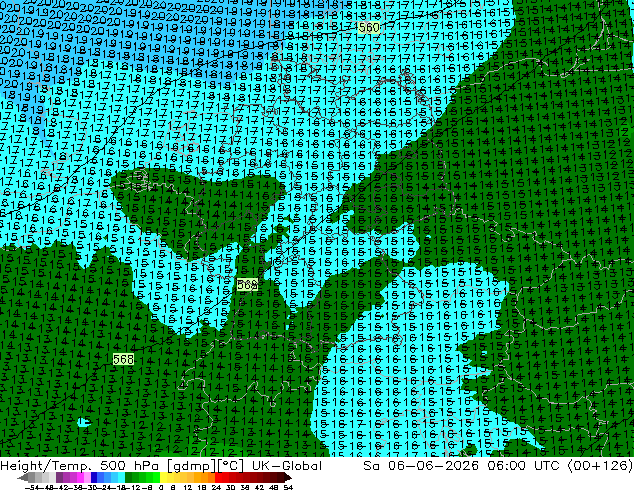Select the yellow swatch in the temperature legend
This screenshot has height=490, width=634.
(163, 478)
